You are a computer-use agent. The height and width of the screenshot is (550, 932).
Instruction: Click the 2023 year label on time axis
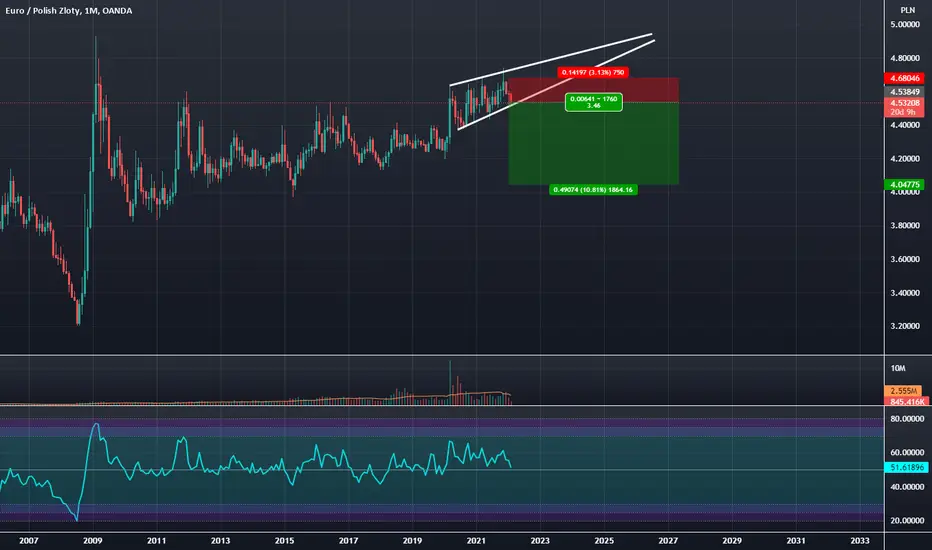(x=540, y=540)
